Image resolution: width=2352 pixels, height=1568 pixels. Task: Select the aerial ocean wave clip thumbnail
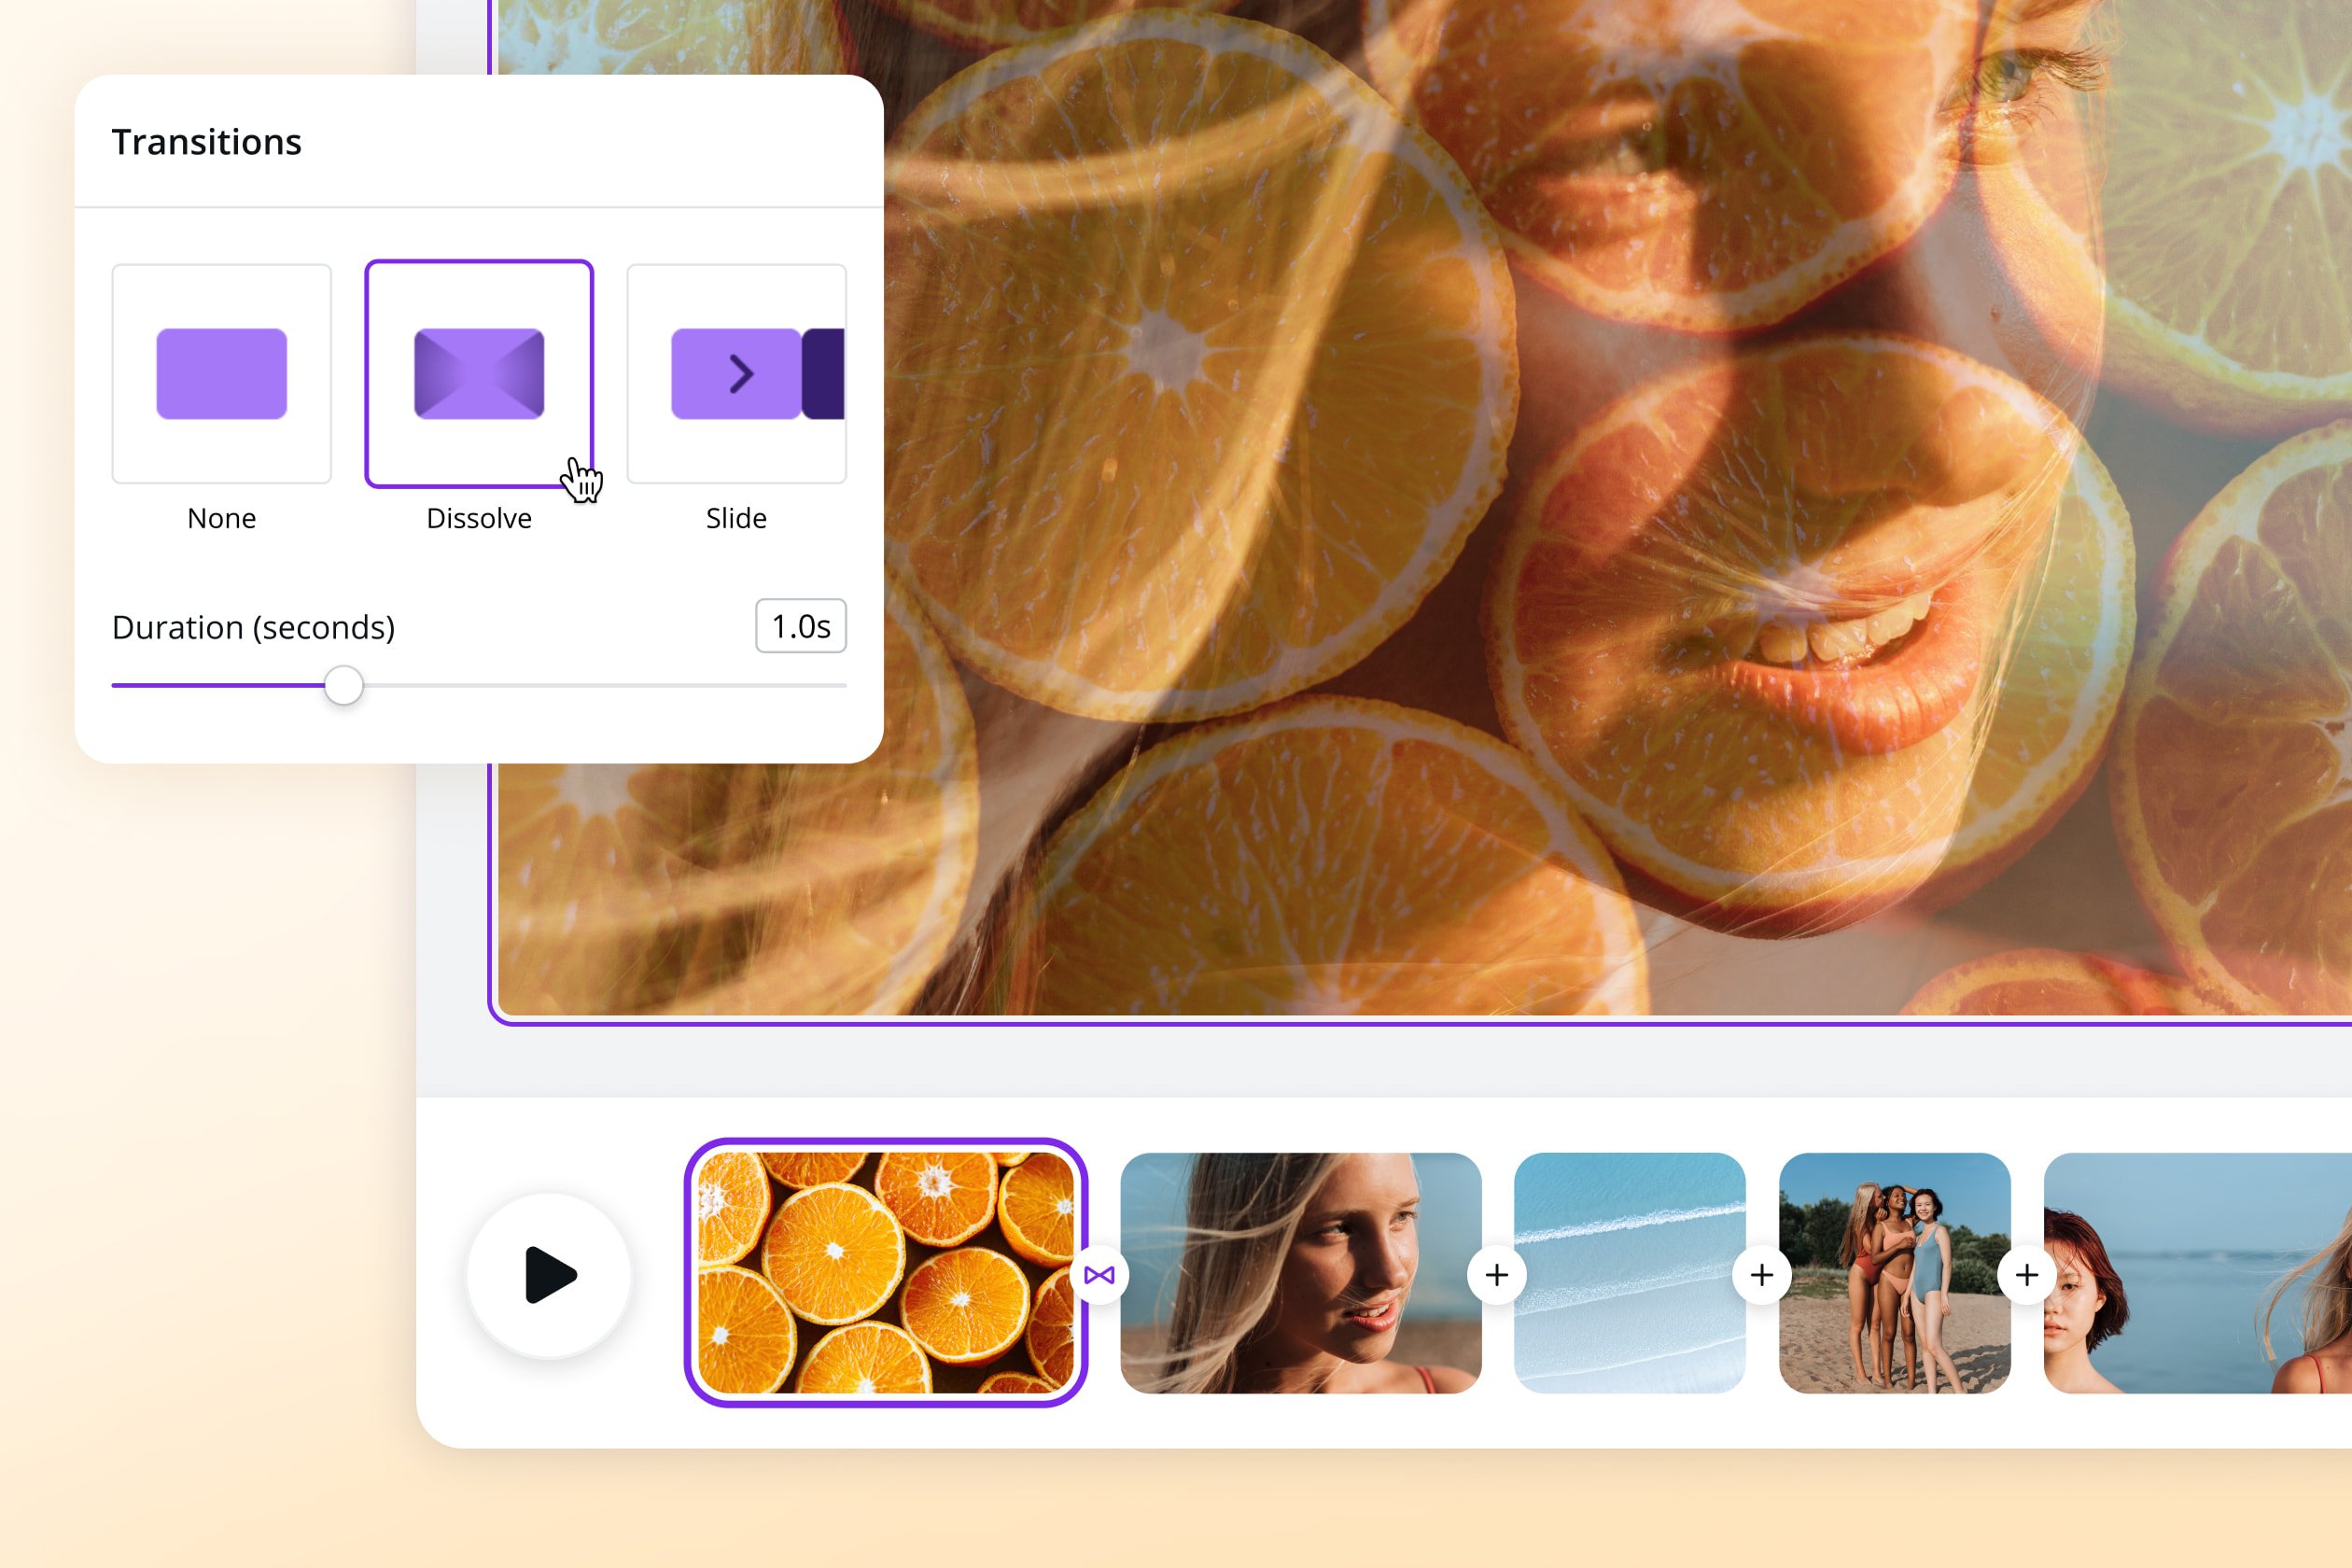coord(1630,1273)
